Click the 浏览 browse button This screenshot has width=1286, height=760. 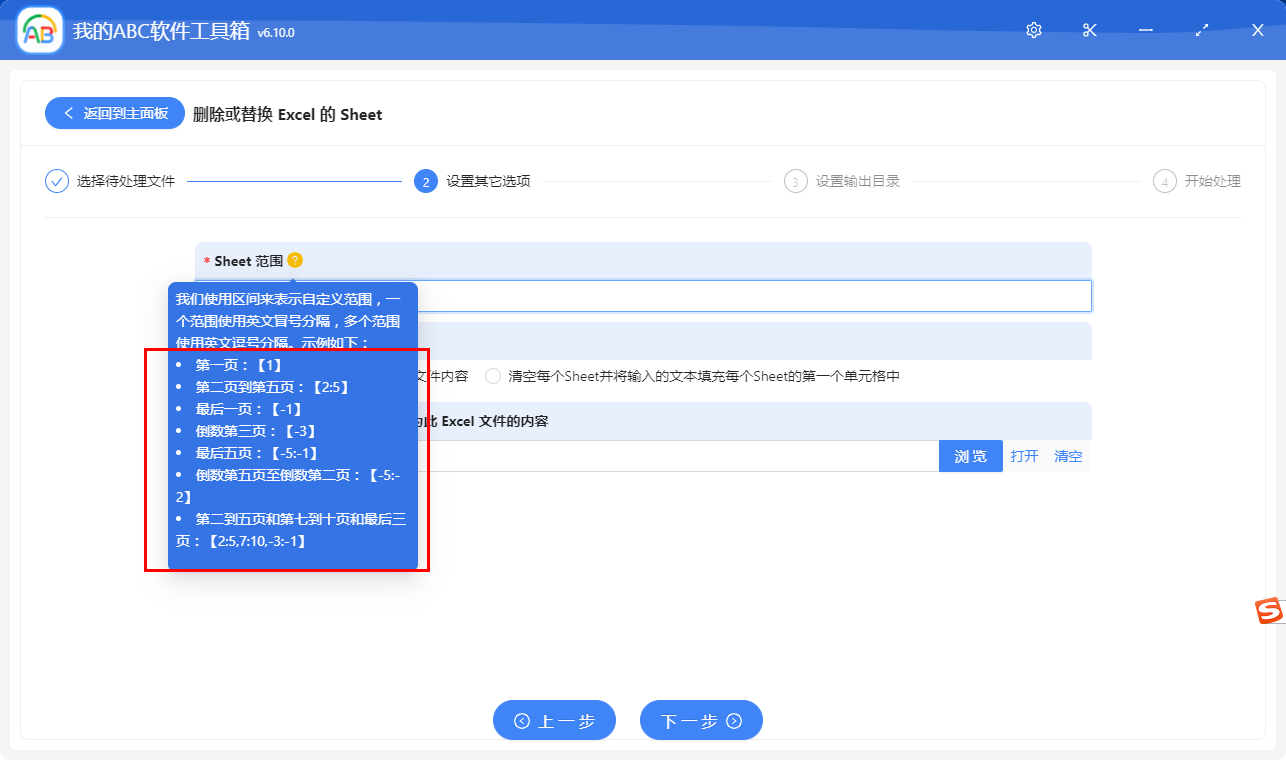969,455
